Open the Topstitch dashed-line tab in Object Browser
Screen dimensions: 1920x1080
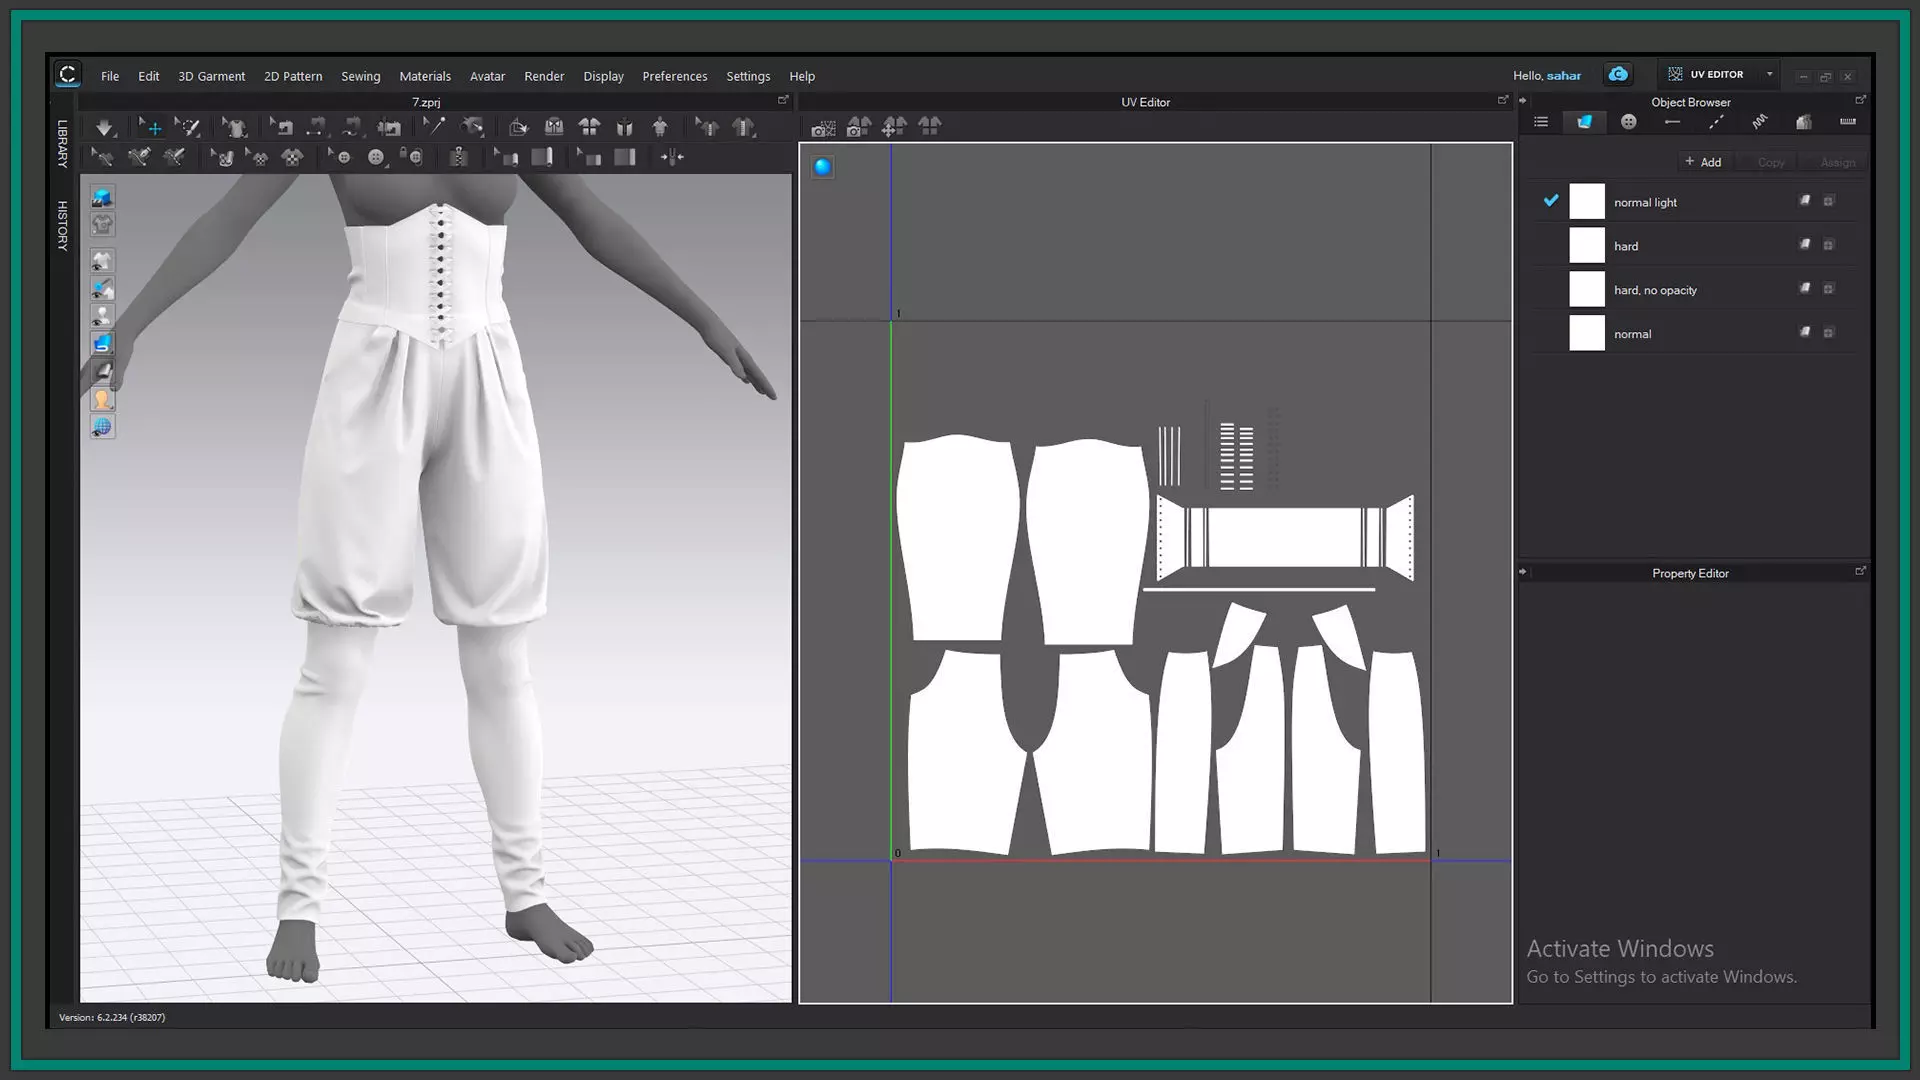point(1716,122)
